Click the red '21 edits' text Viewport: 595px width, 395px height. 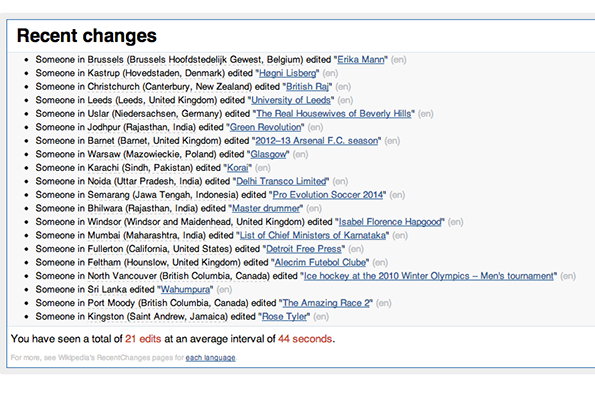click(x=143, y=338)
